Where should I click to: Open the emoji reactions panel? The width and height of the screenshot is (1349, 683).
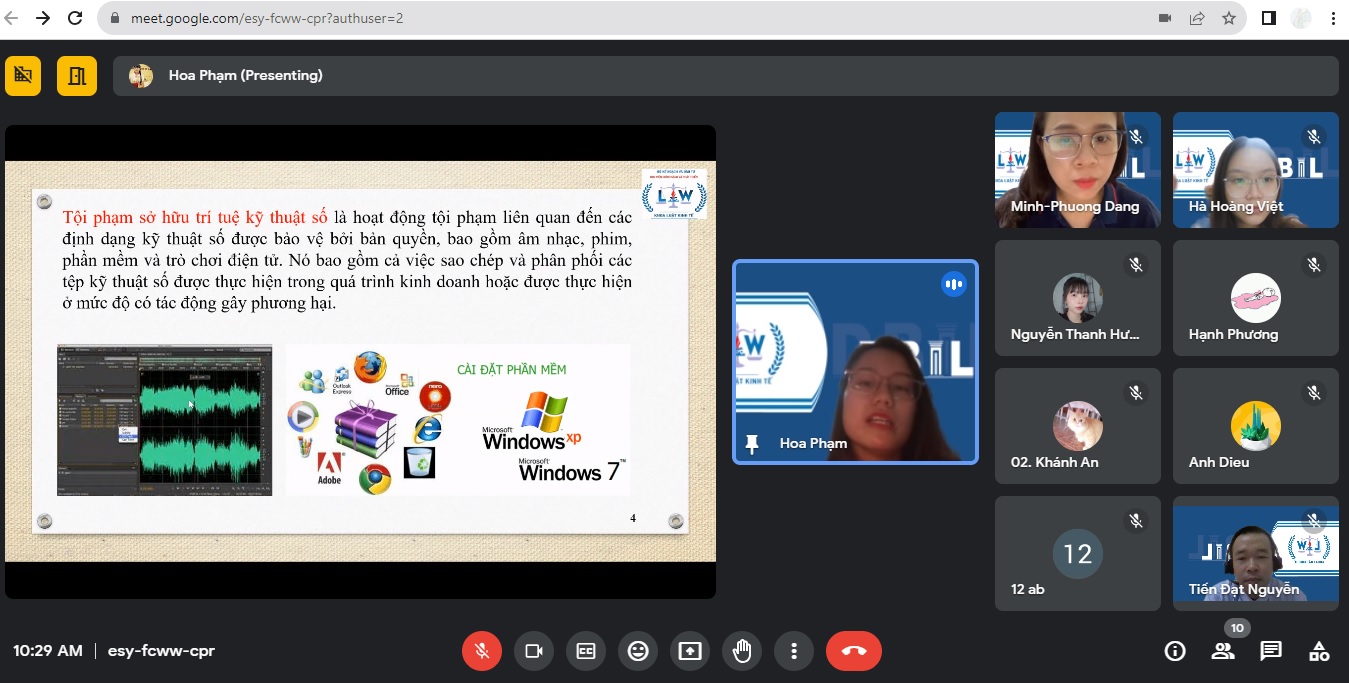pos(638,651)
